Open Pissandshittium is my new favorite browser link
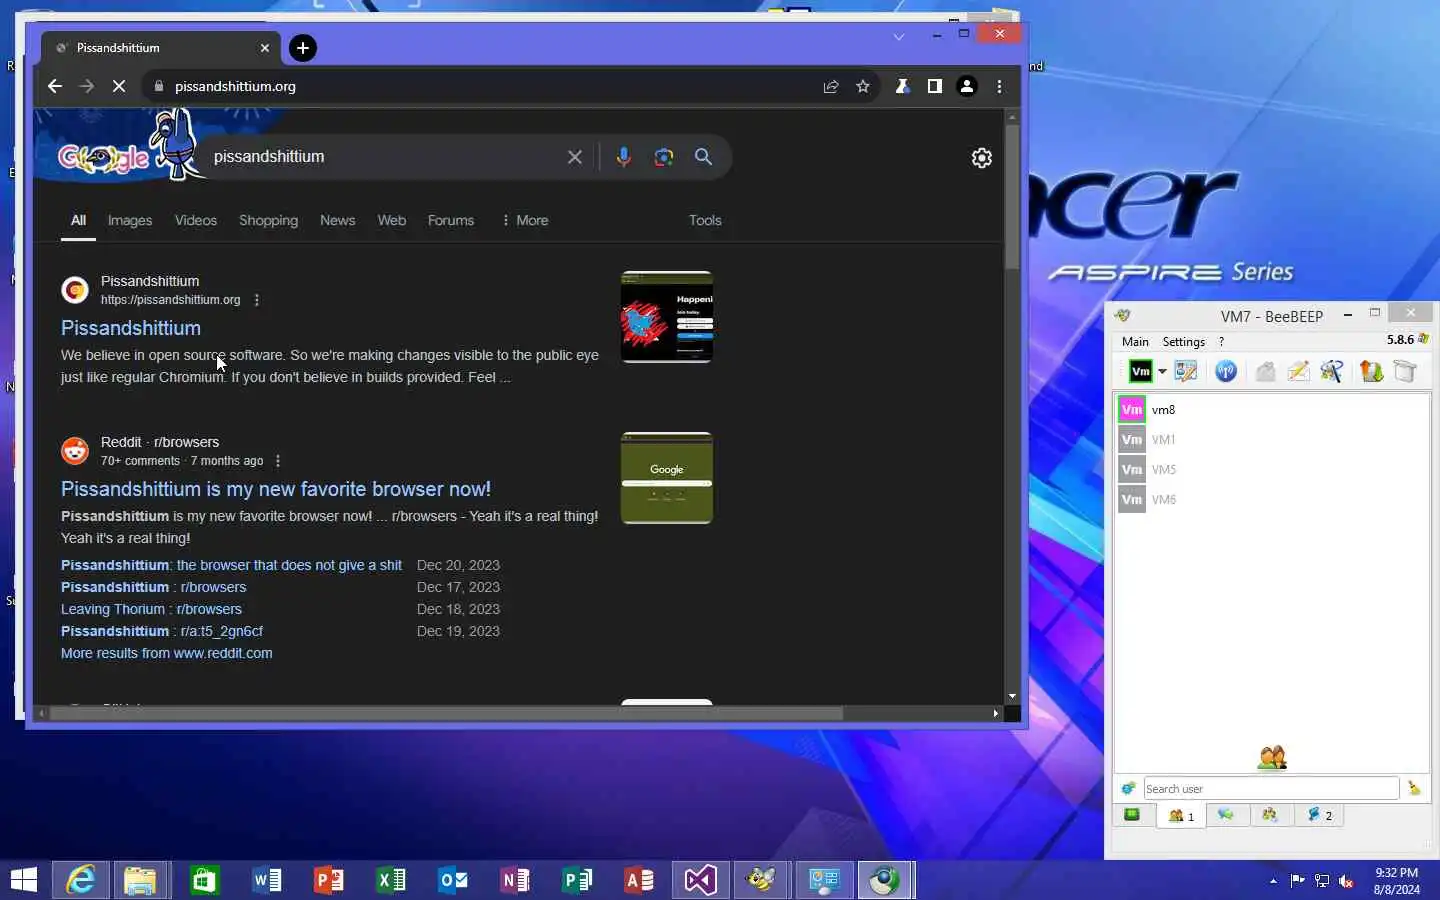The width and height of the screenshot is (1440, 900). pyautogui.click(x=276, y=489)
